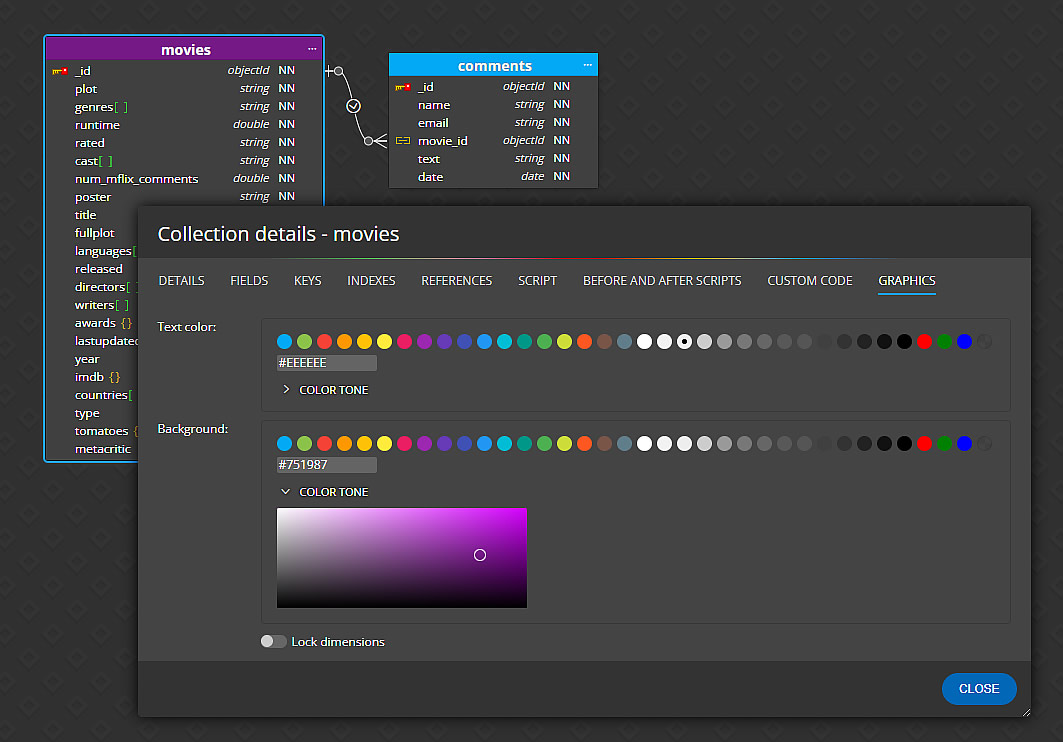Select the transparent swatch in Text color row
Viewport: 1063px width, 742px height.
[984, 342]
